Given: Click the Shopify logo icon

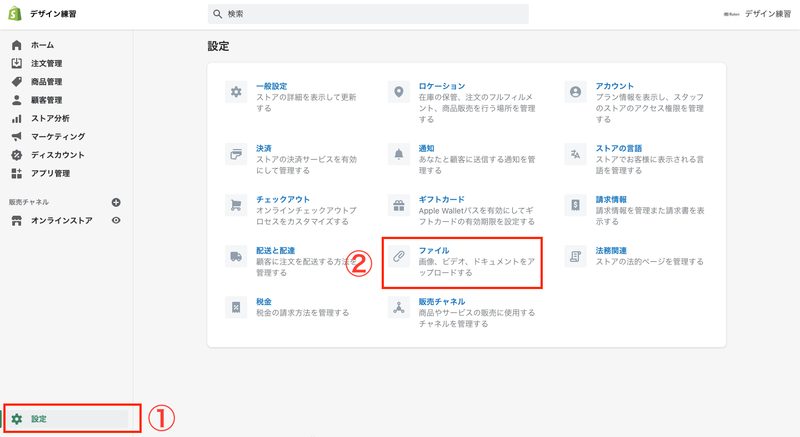Looking at the screenshot, I should [x=15, y=14].
